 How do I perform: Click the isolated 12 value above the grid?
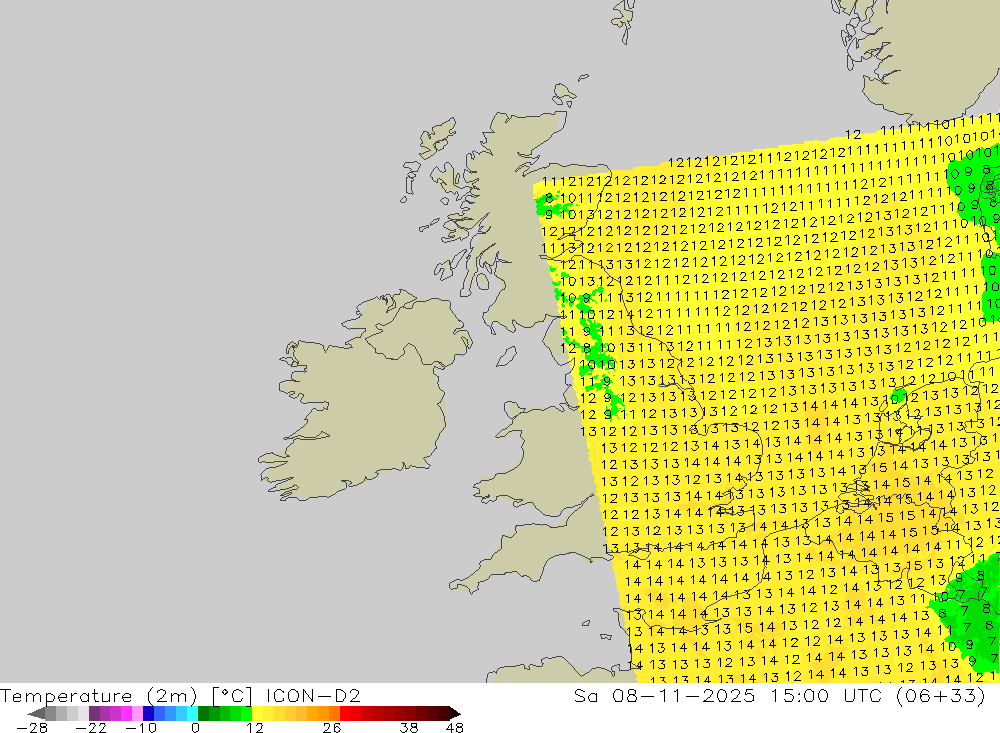(x=853, y=135)
